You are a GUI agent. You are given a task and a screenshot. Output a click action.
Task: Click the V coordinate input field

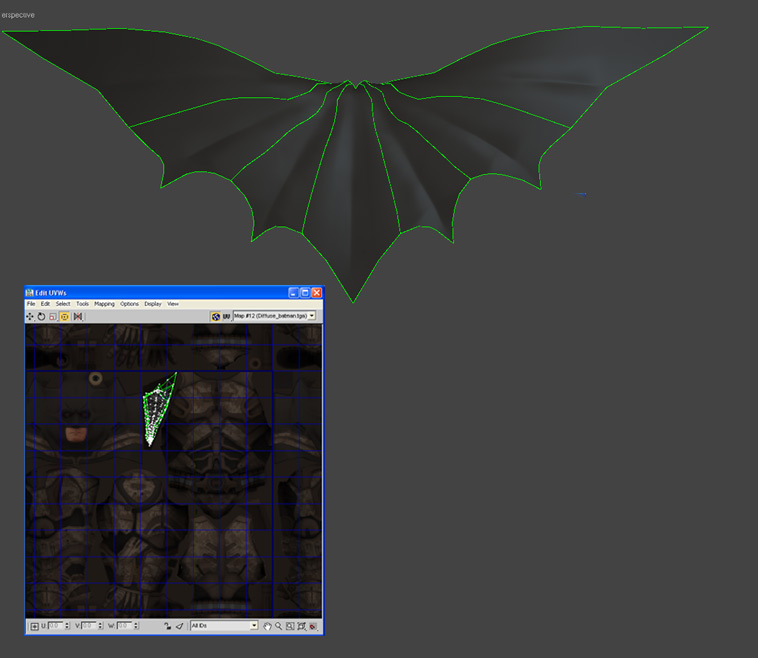(89, 626)
